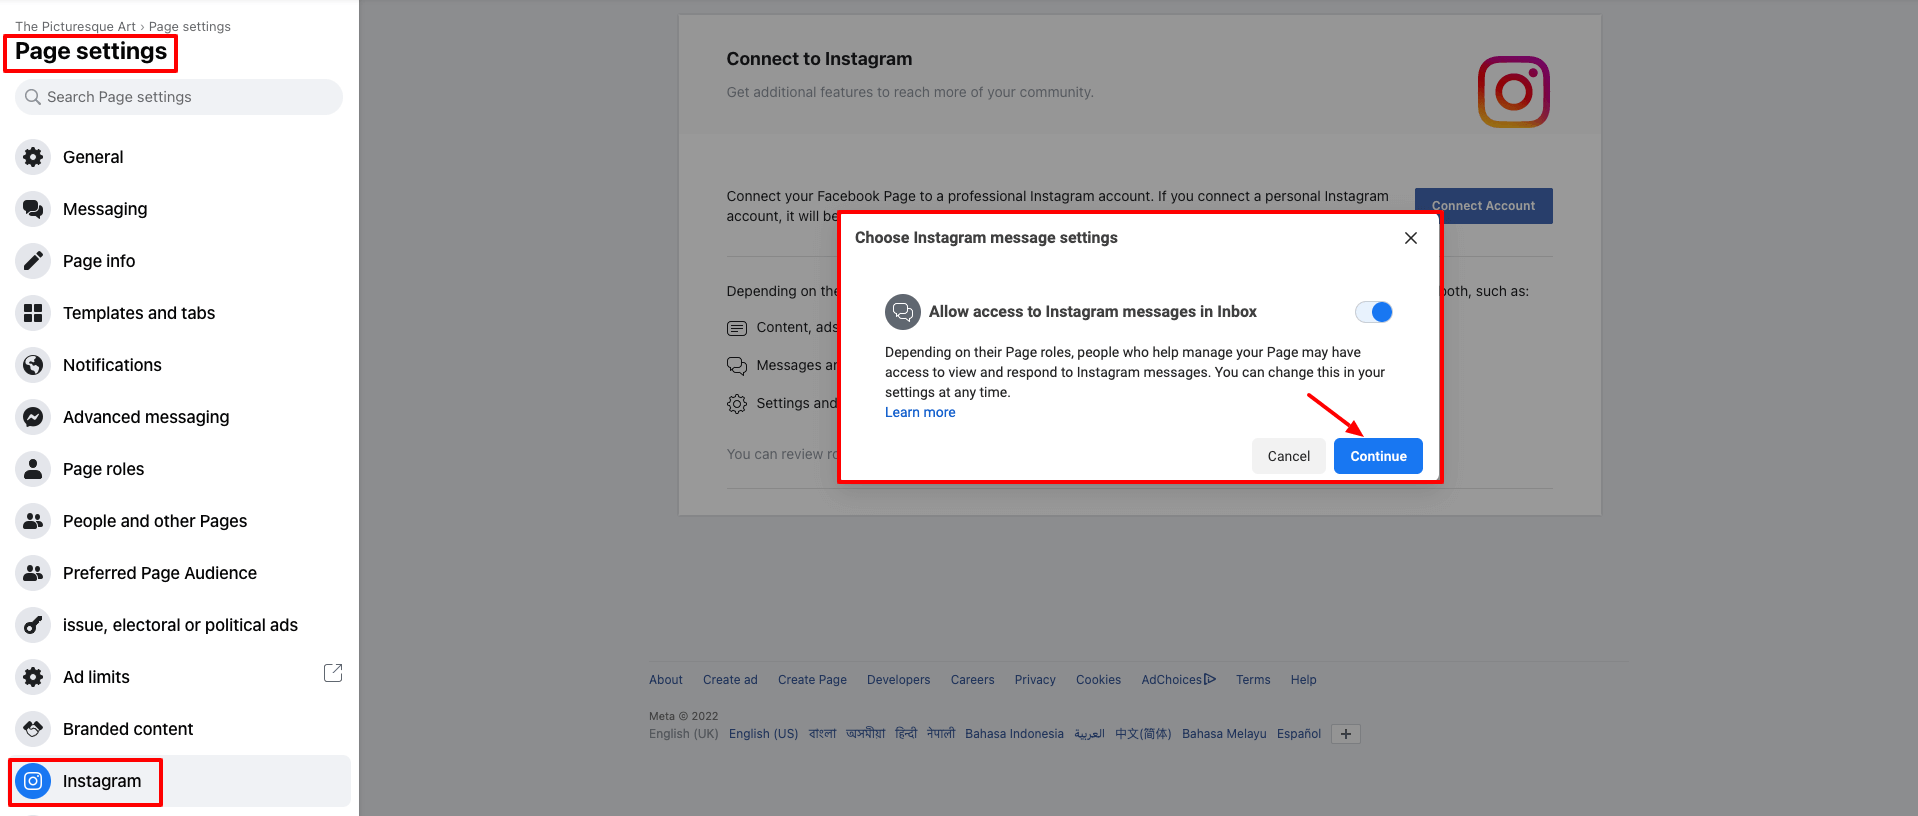
Task: Open the Careers footer link
Action: (x=972, y=680)
